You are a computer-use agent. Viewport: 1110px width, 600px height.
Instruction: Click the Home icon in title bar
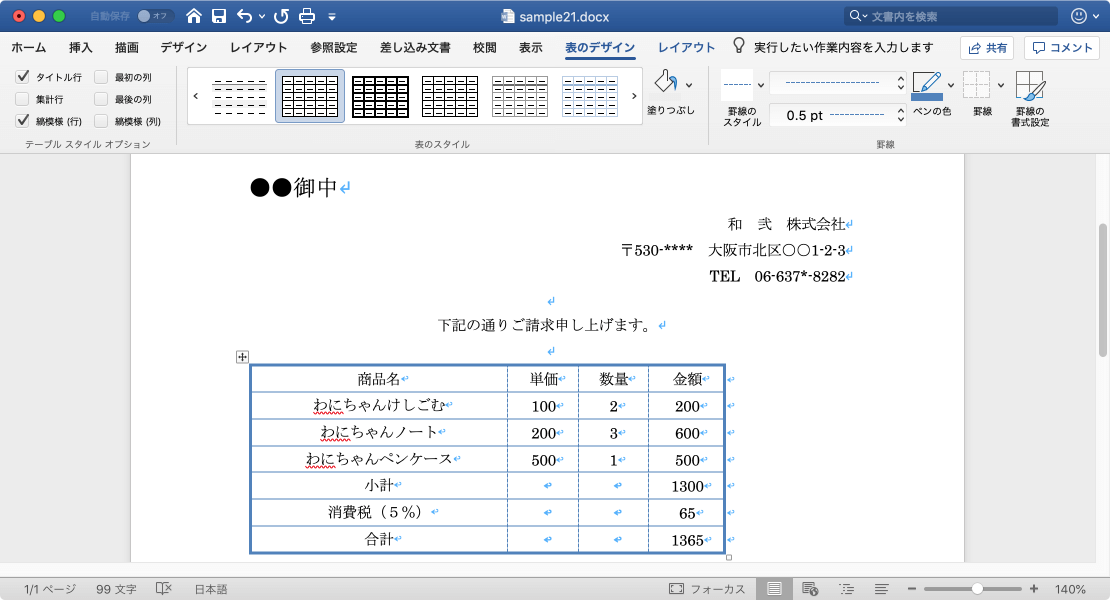pyautogui.click(x=194, y=16)
